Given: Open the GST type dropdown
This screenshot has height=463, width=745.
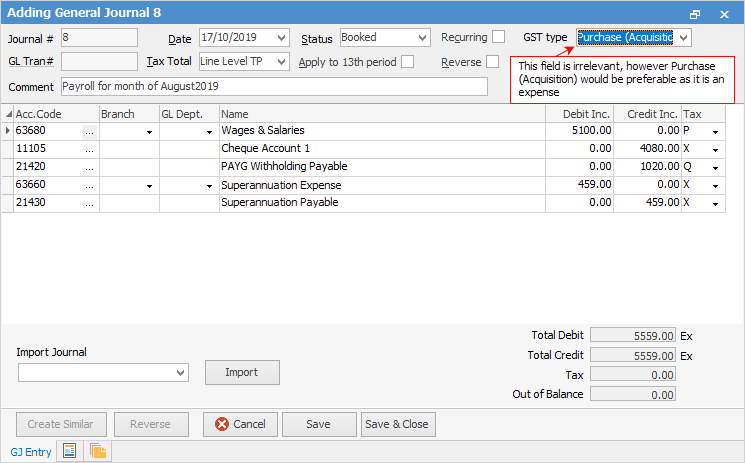Looking at the screenshot, I should coord(682,37).
